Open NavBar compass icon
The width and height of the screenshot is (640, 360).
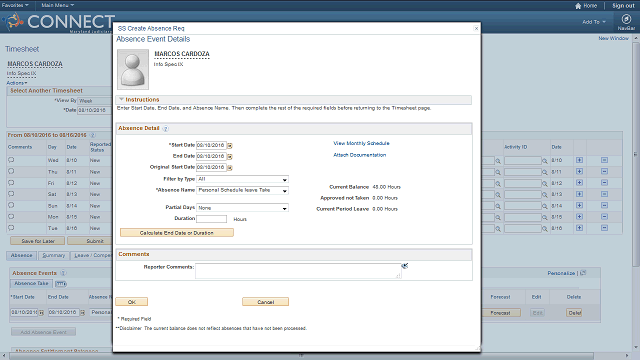pyautogui.click(x=626, y=20)
